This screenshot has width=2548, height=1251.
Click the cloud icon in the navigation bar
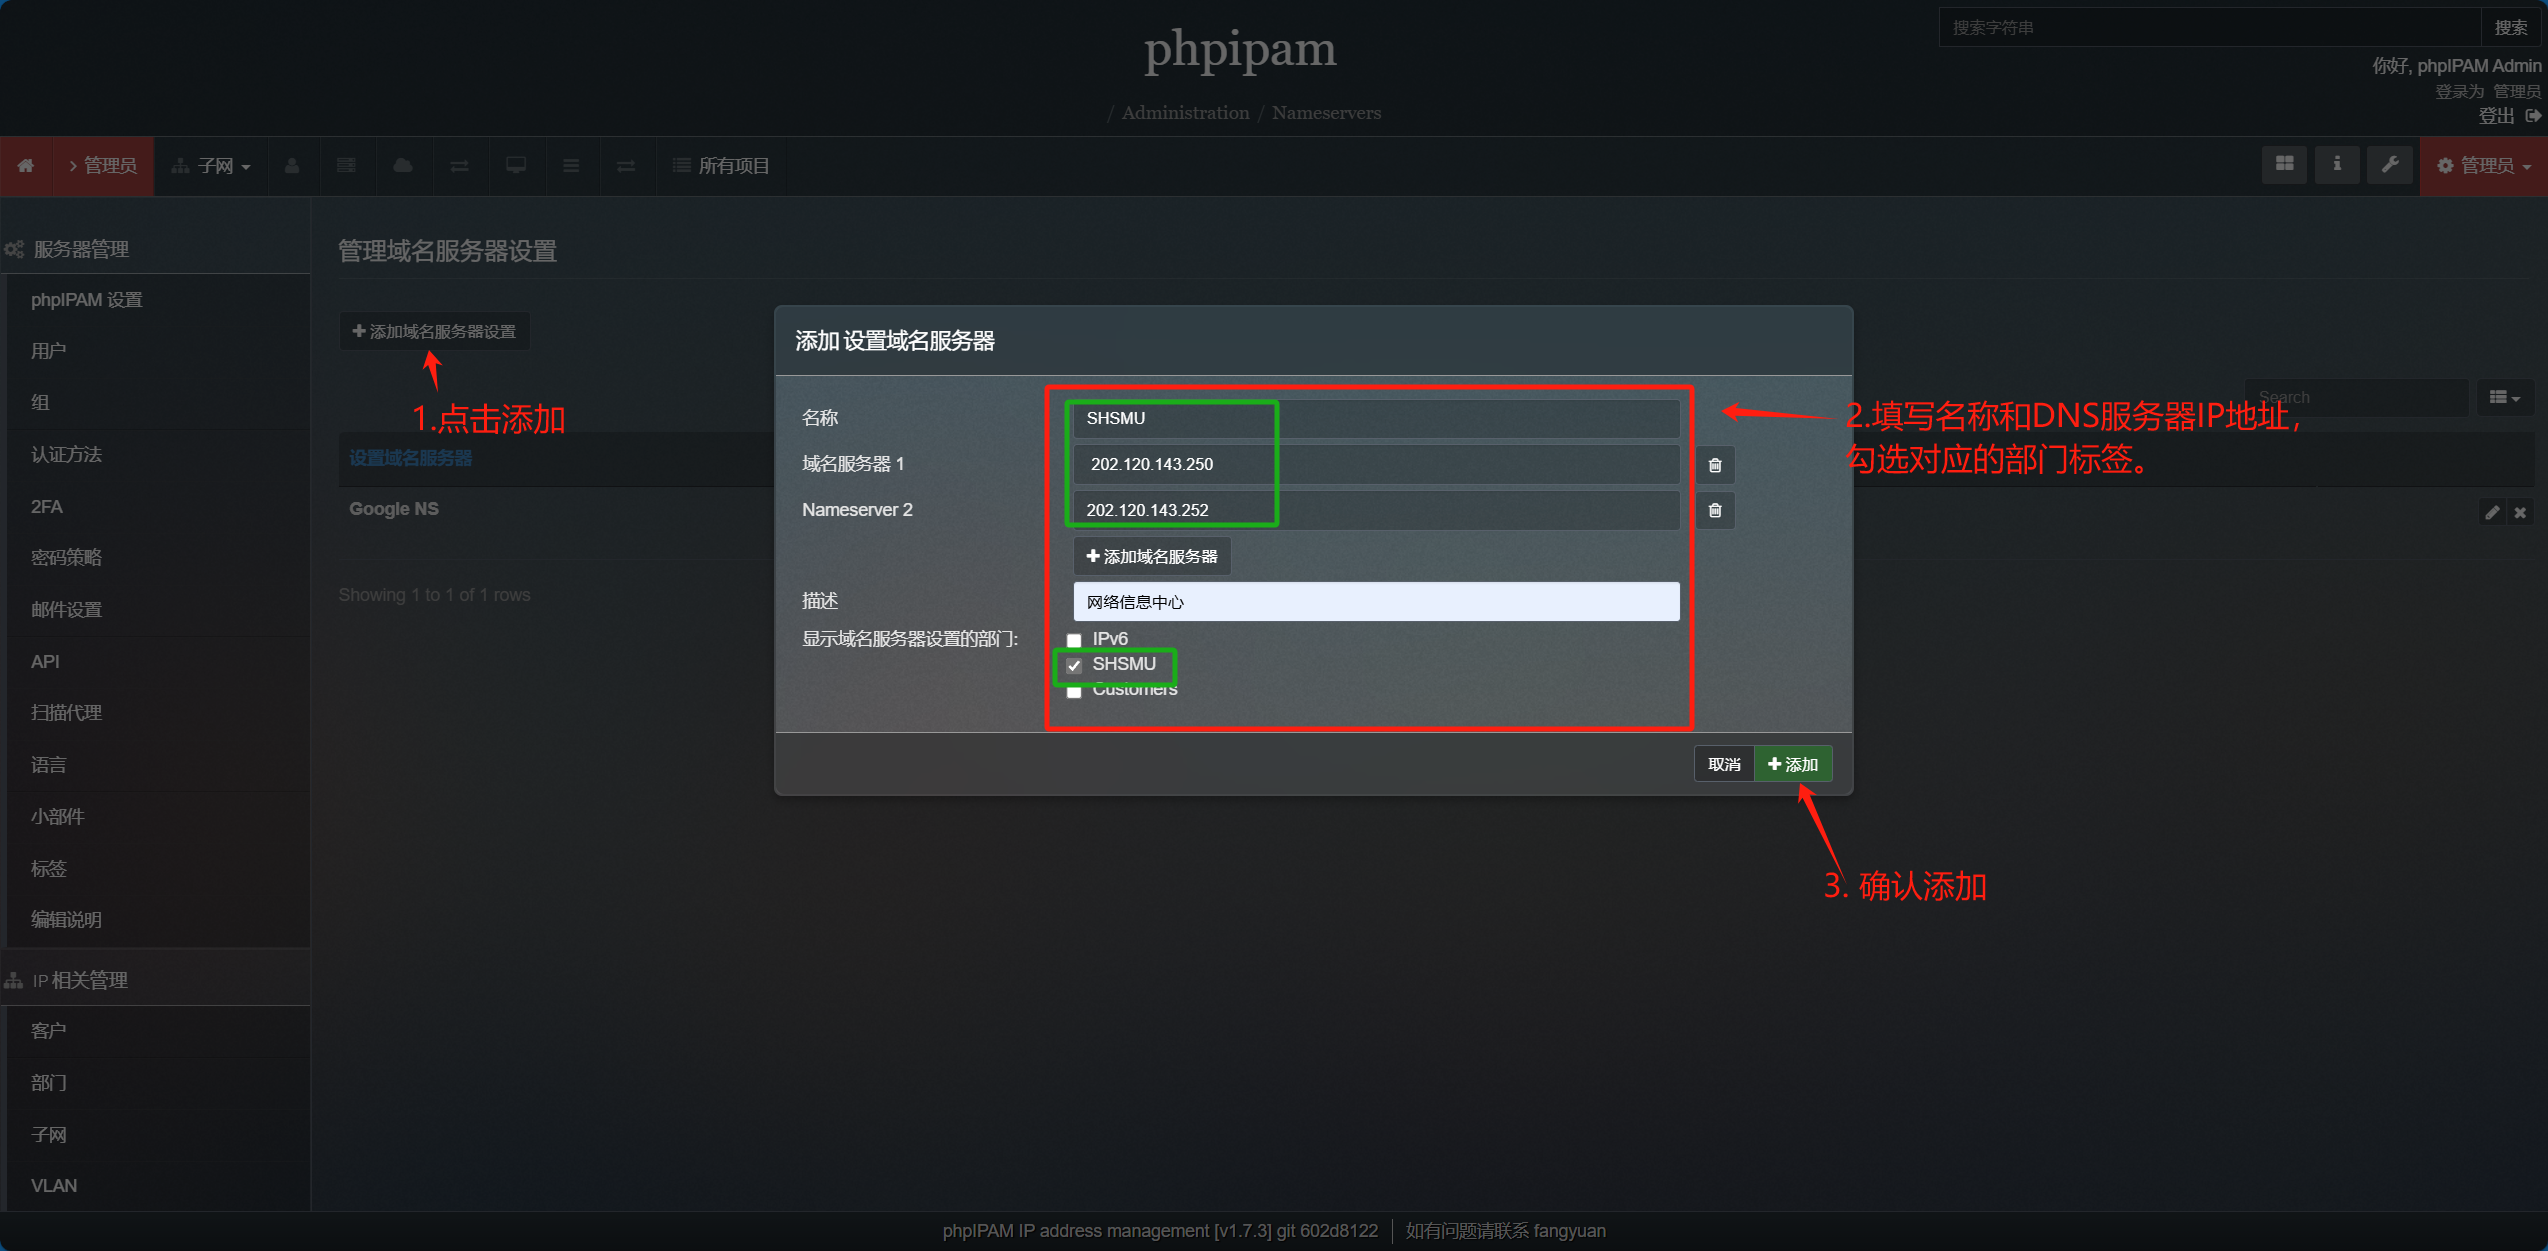403,166
